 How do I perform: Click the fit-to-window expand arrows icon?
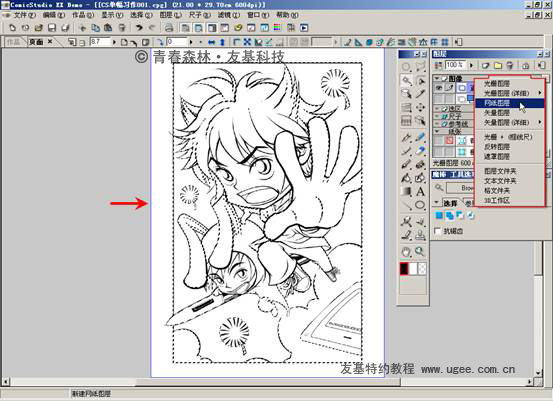(x=247, y=42)
